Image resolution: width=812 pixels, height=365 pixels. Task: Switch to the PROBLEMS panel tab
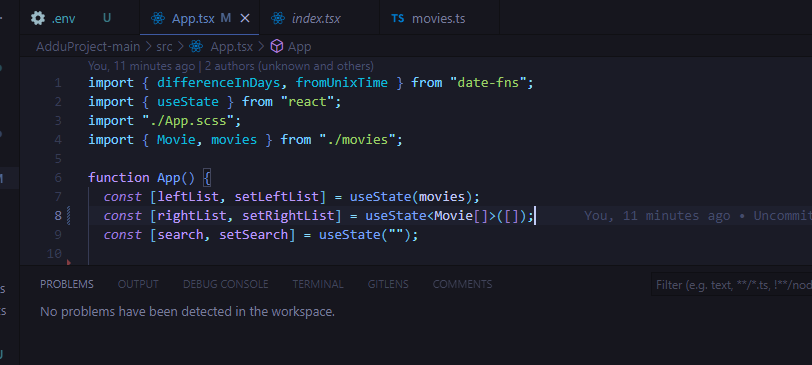[67, 284]
